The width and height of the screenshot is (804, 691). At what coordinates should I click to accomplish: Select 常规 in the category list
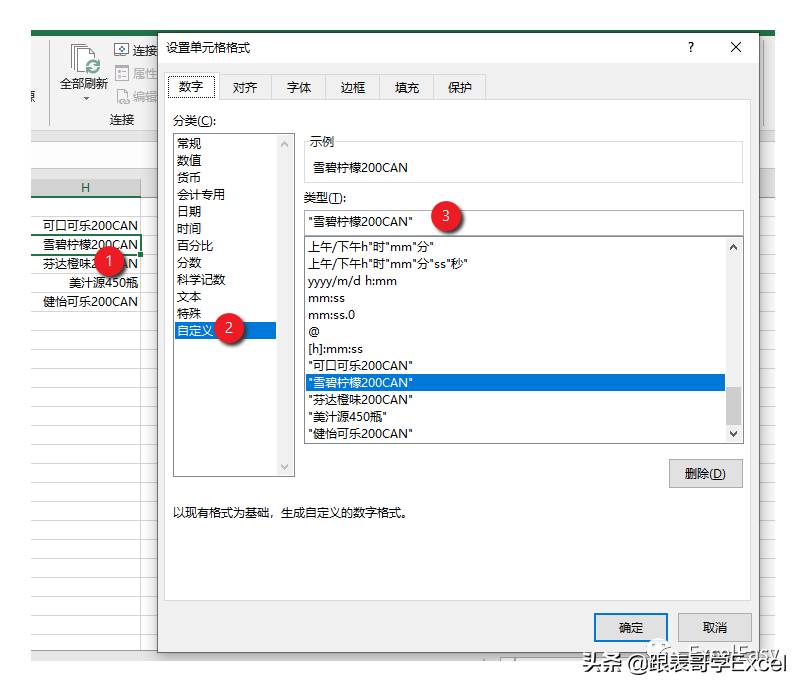[226, 144]
